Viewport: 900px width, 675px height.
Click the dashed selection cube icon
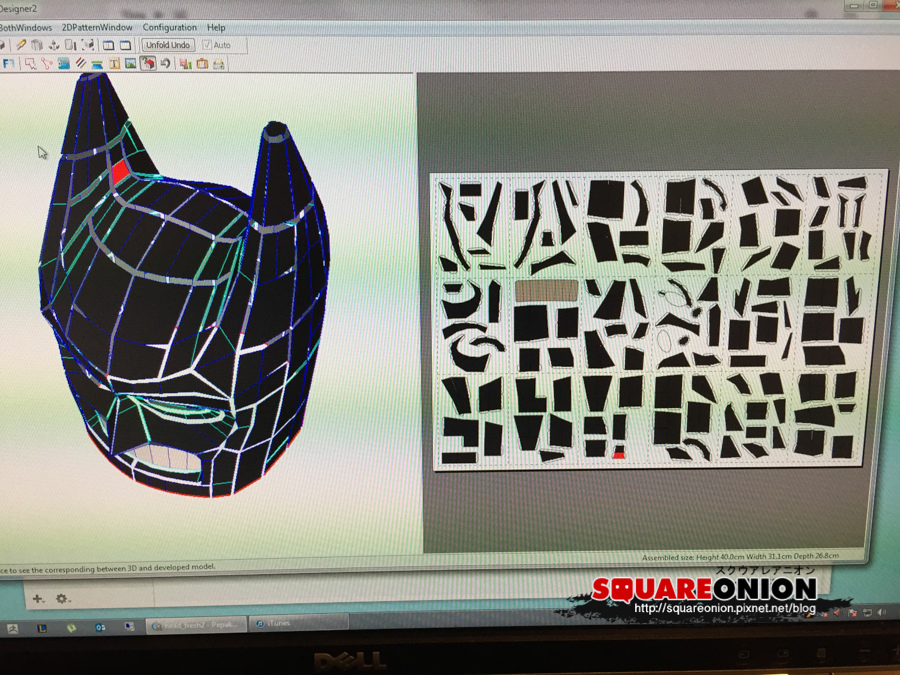pyautogui.click(x=88, y=45)
